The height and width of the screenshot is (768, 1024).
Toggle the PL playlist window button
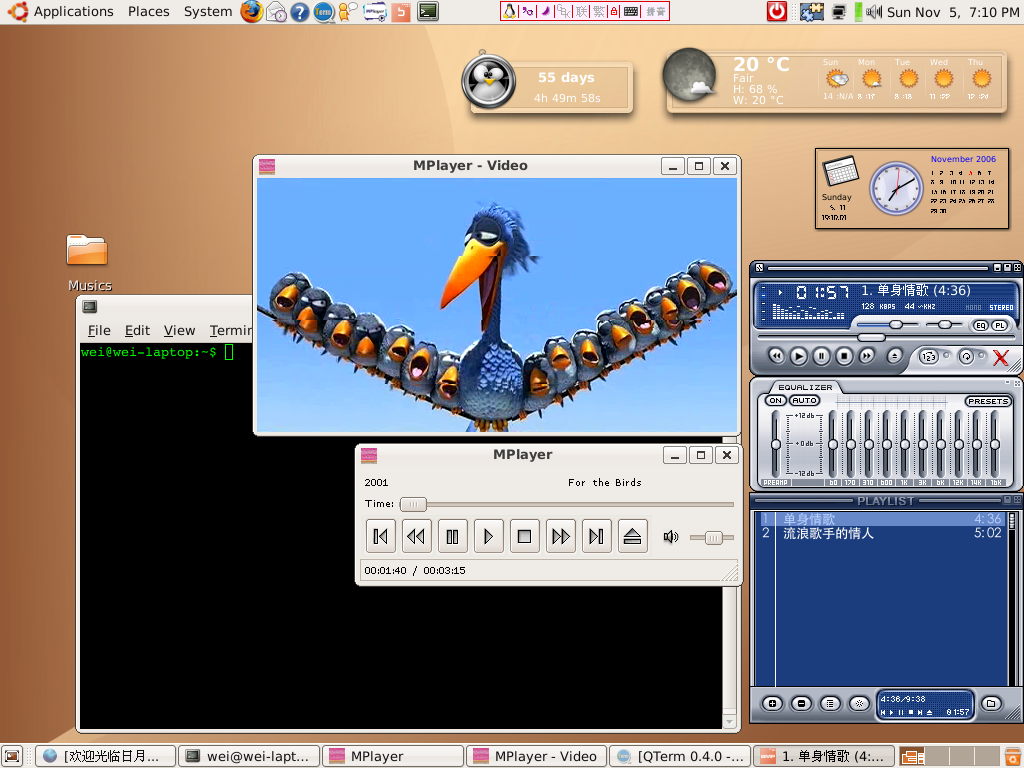(1000, 325)
